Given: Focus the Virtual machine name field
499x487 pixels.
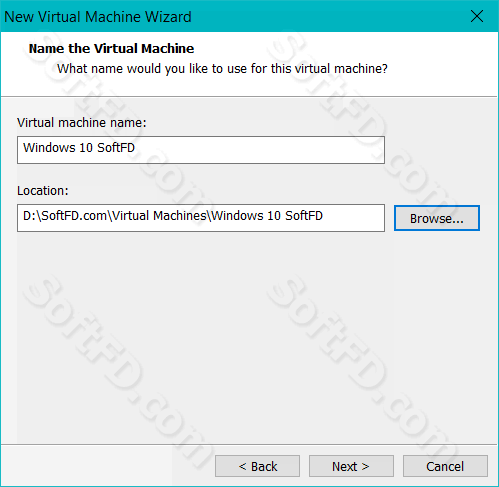Looking at the screenshot, I should [x=201, y=150].
